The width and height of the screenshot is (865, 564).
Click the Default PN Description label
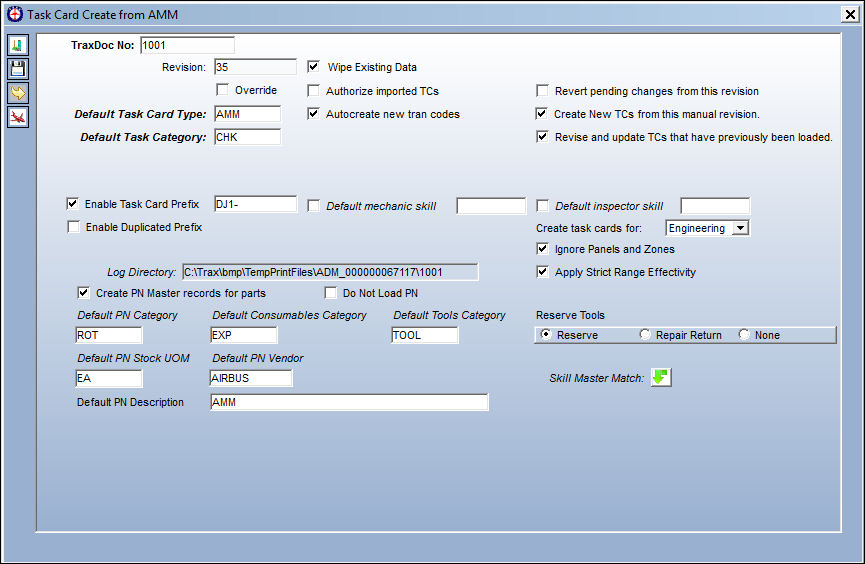[x=130, y=402]
